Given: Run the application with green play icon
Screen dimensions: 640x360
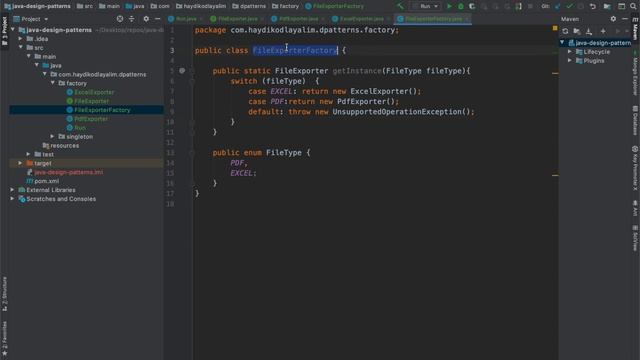Looking at the screenshot, I should 449,6.
